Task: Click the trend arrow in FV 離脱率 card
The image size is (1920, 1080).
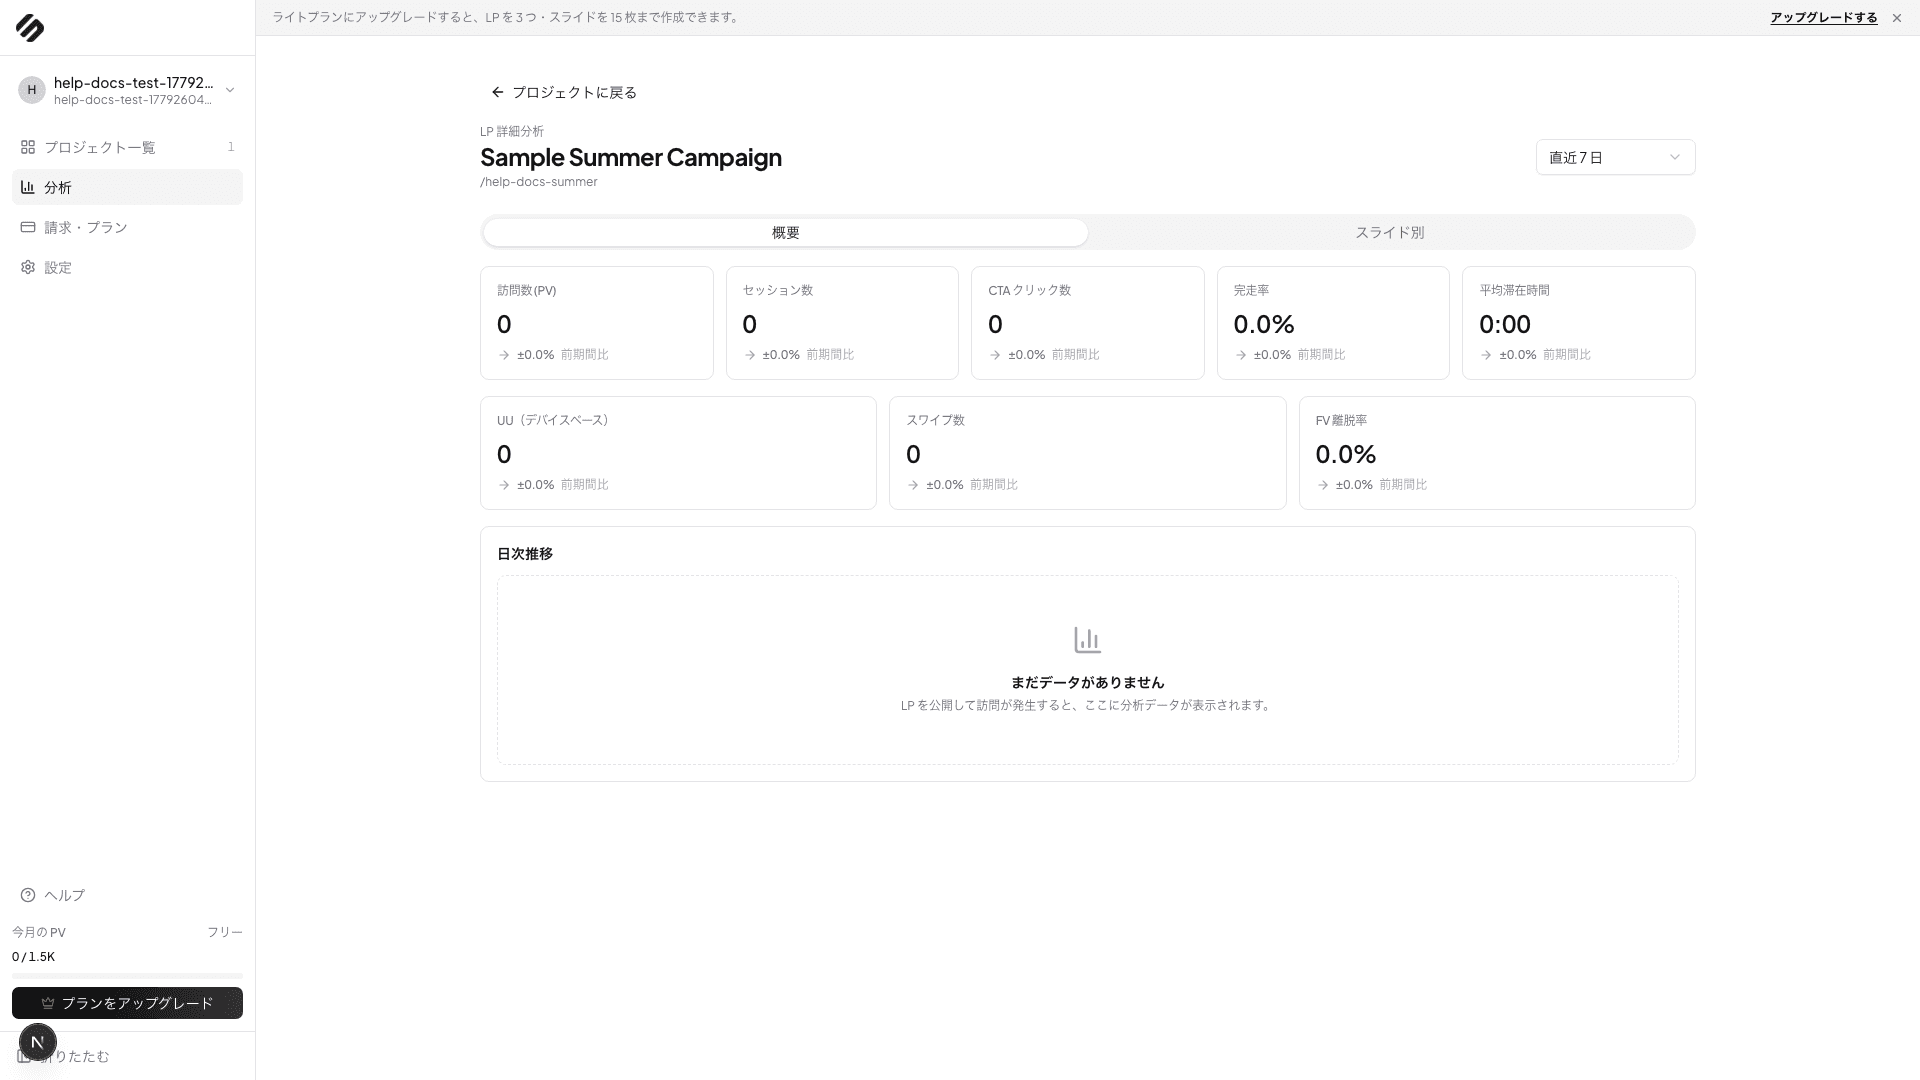Action: pos(1323,485)
